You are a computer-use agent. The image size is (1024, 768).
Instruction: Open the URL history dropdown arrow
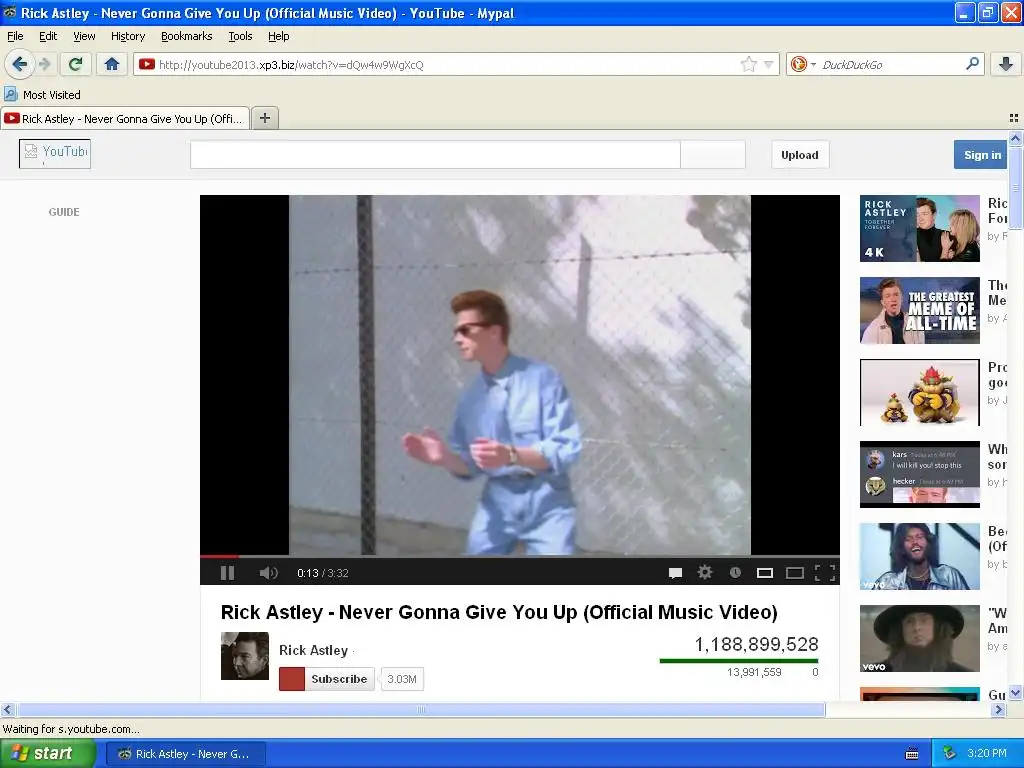(x=769, y=65)
